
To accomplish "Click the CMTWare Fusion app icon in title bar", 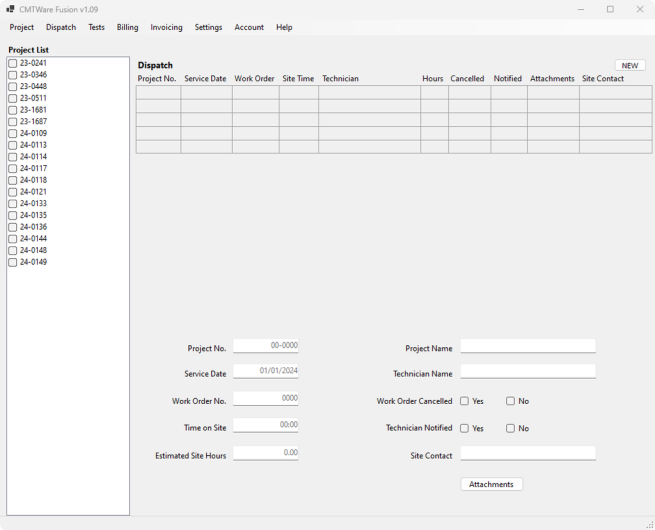I will coord(10,9).
